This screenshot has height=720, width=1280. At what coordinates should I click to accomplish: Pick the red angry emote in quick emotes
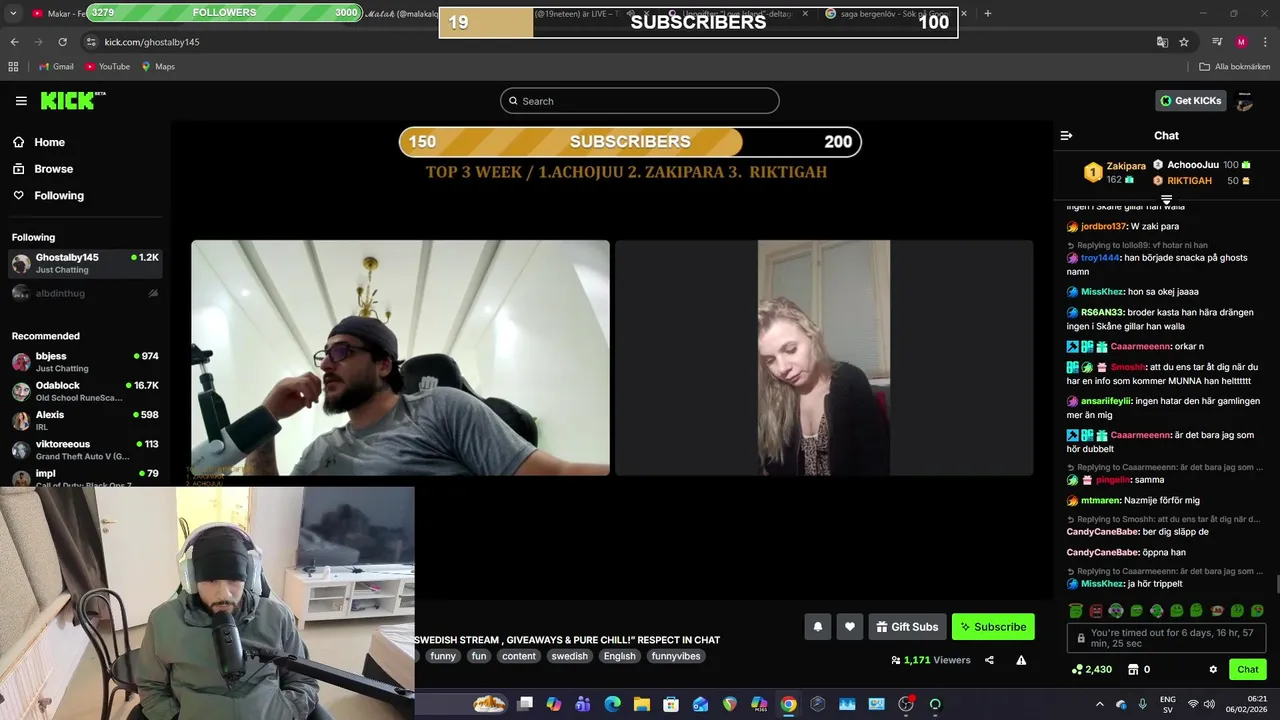(1096, 611)
